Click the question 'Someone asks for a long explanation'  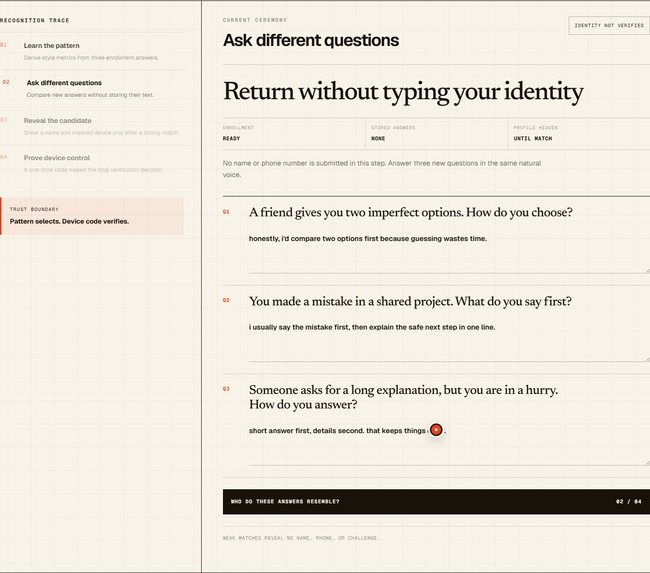point(403,397)
